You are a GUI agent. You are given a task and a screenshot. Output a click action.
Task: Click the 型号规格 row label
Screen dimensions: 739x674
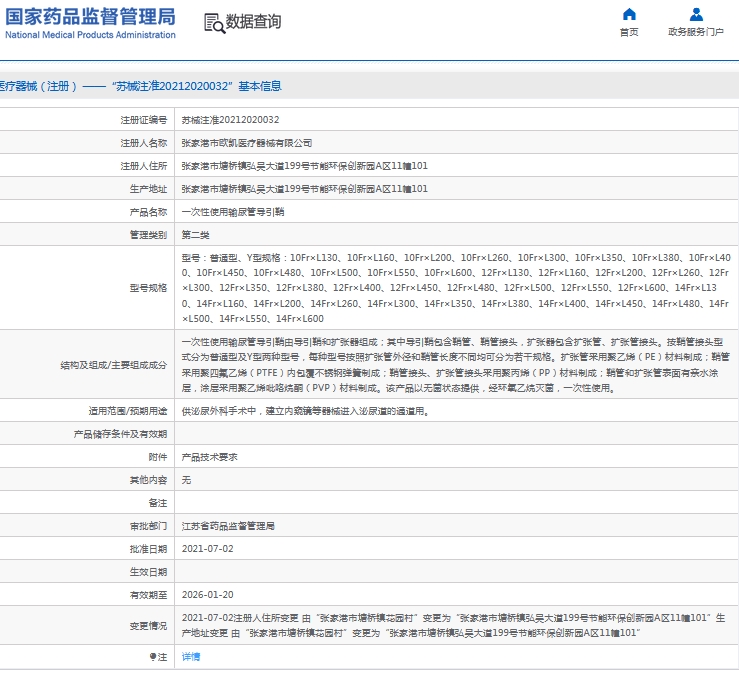(x=148, y=288)
